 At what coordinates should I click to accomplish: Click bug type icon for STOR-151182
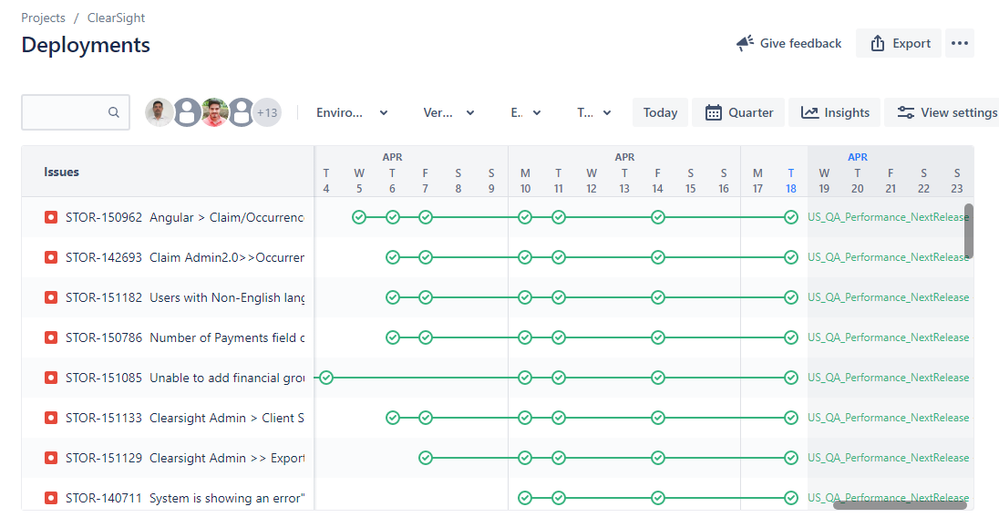[51, 298]
